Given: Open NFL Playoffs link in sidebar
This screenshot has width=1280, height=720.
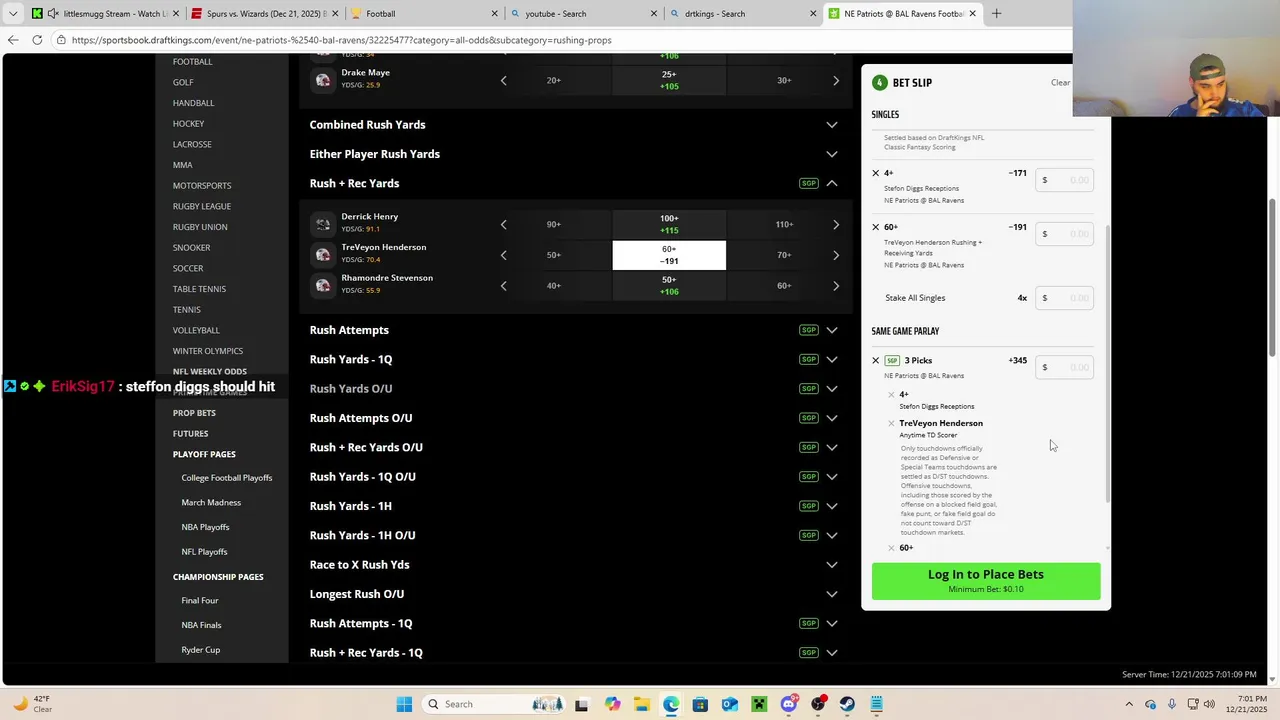Looking at the screenshot, I should [204, 552].
